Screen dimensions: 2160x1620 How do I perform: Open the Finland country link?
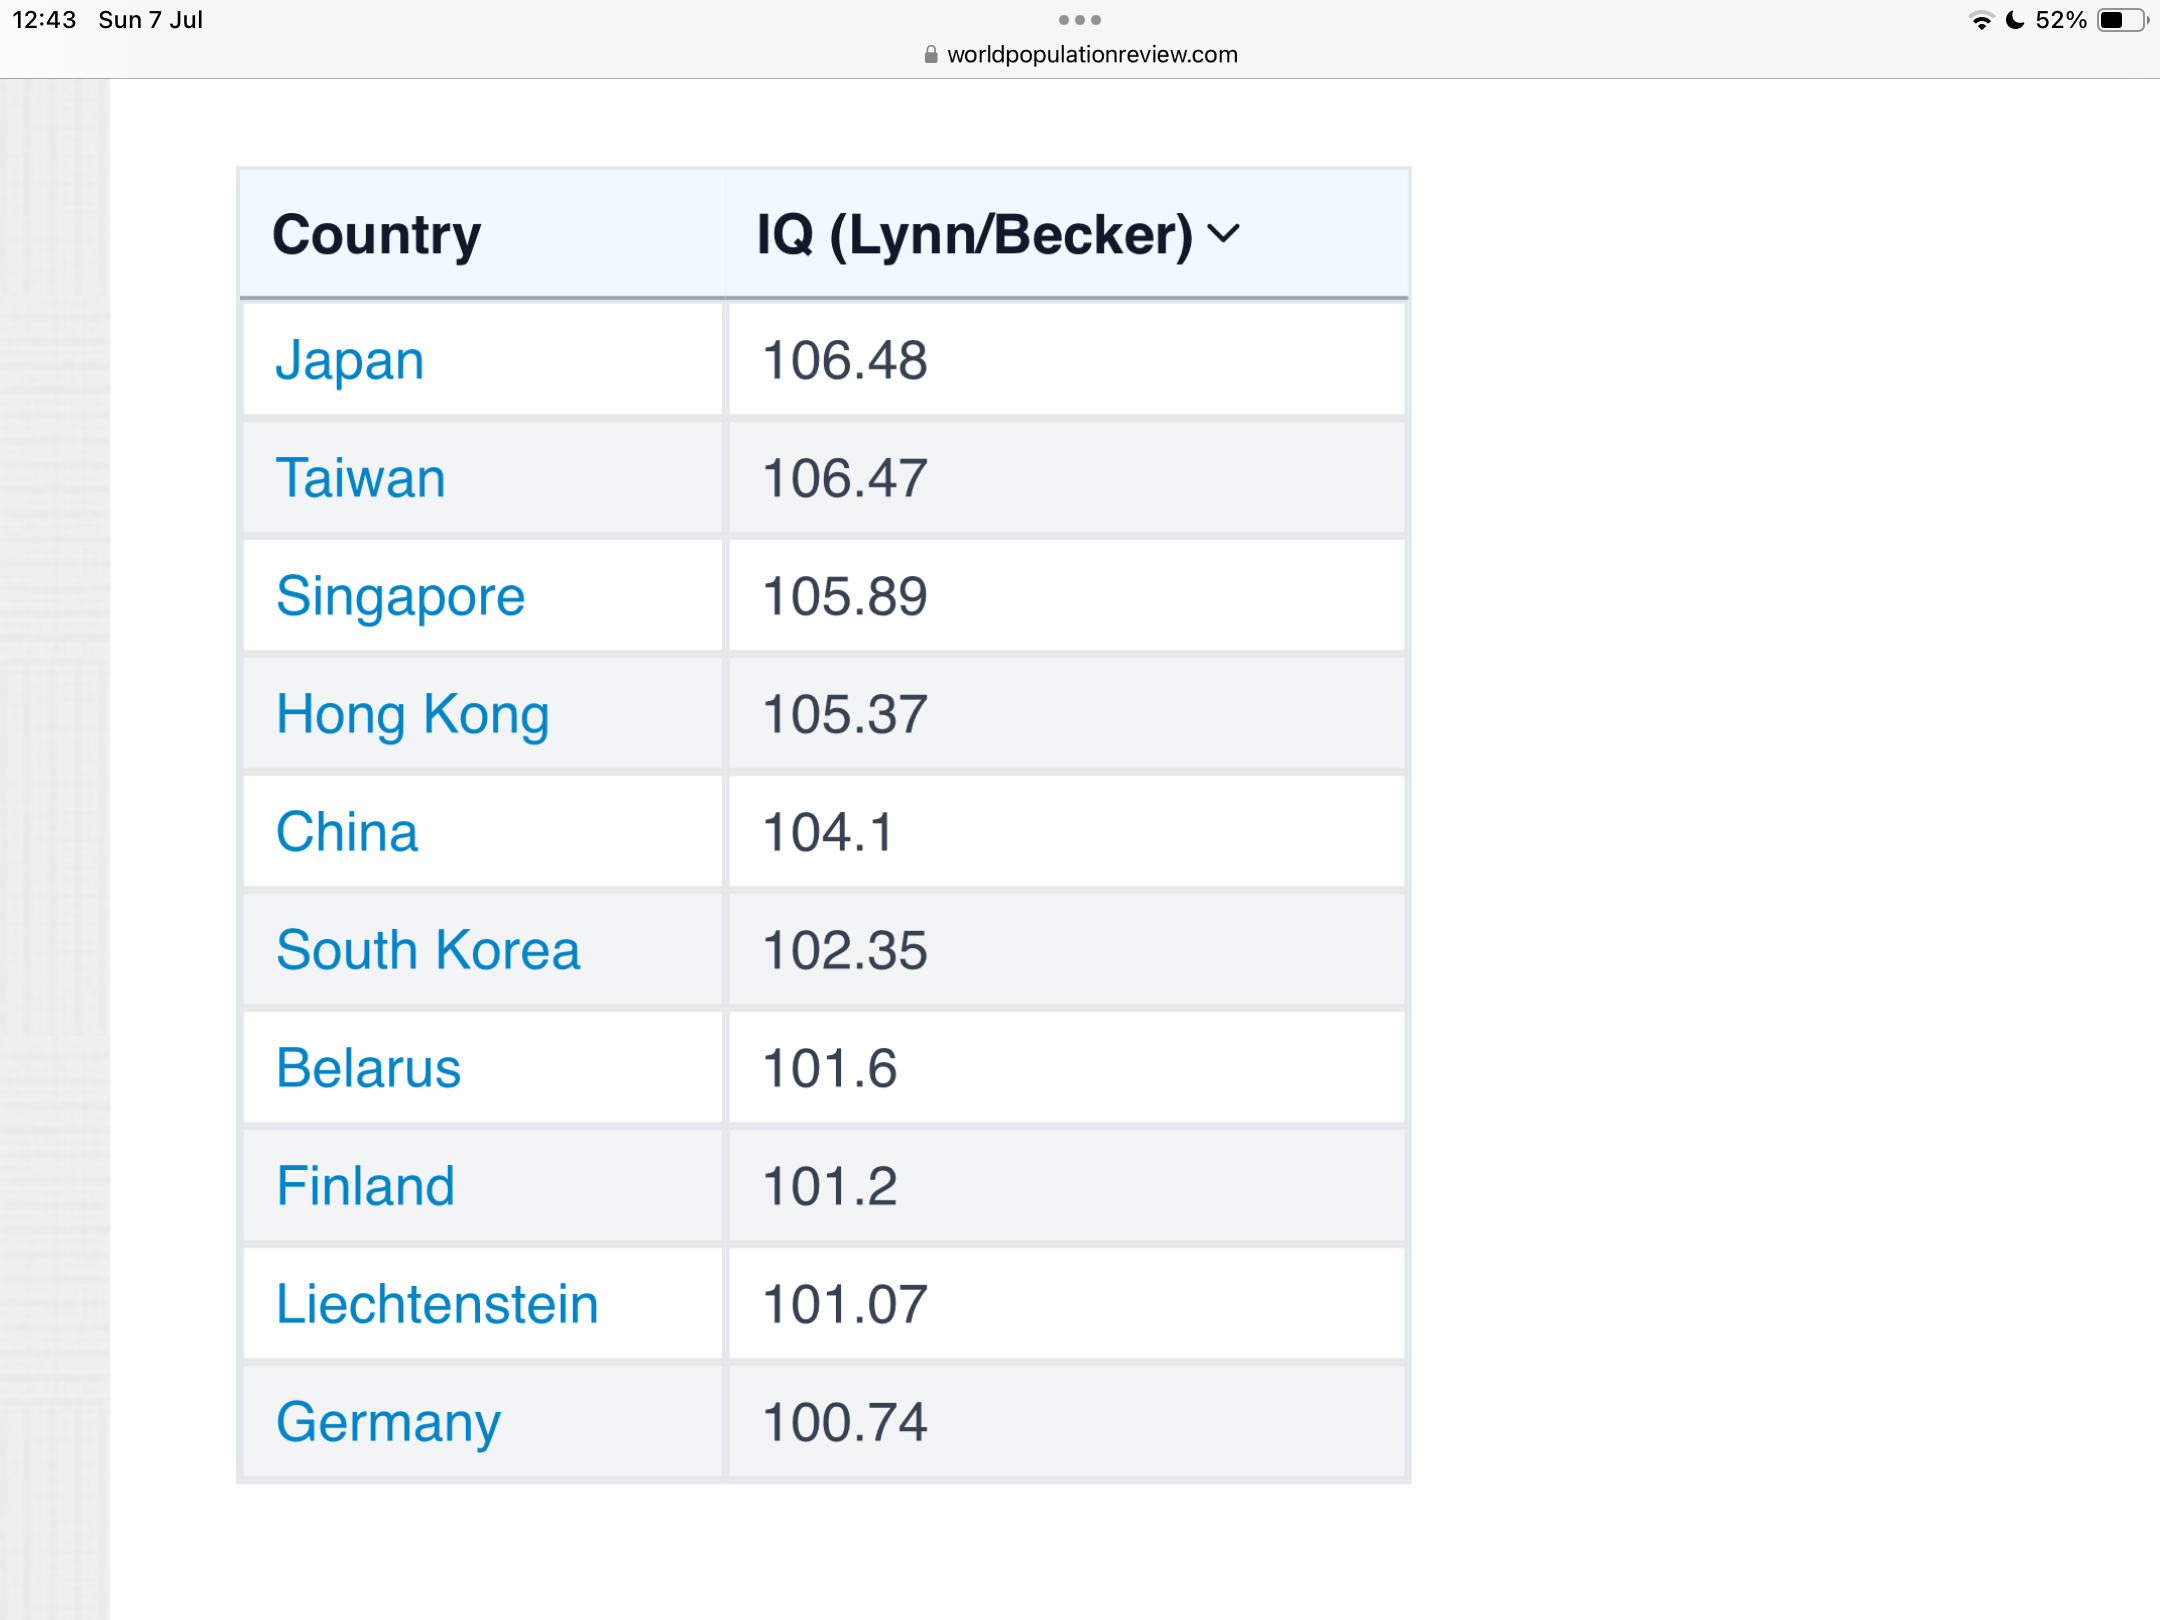point(365,1186)
